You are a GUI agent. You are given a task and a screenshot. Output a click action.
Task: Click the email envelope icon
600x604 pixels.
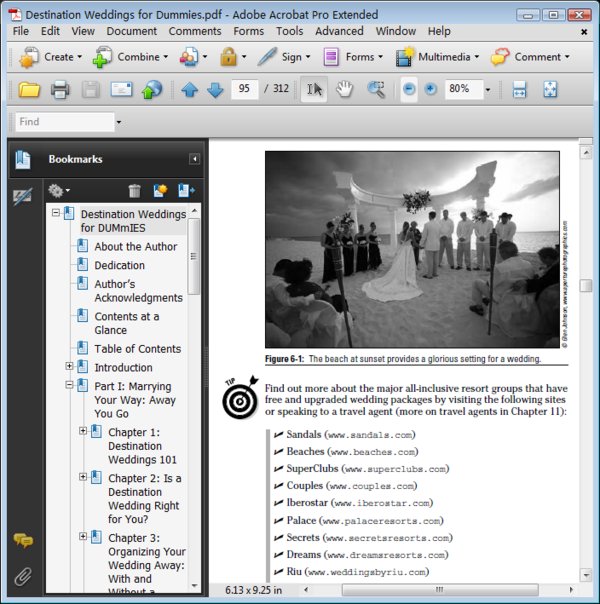pyautogui.click(x=121, y=89)
